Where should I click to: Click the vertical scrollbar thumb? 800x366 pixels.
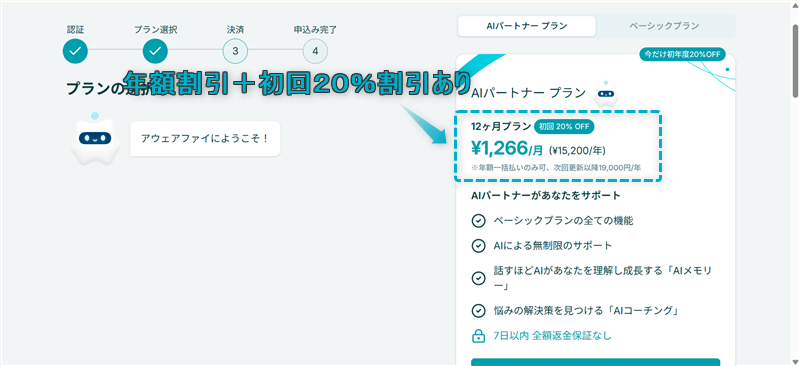click(795, 61)
